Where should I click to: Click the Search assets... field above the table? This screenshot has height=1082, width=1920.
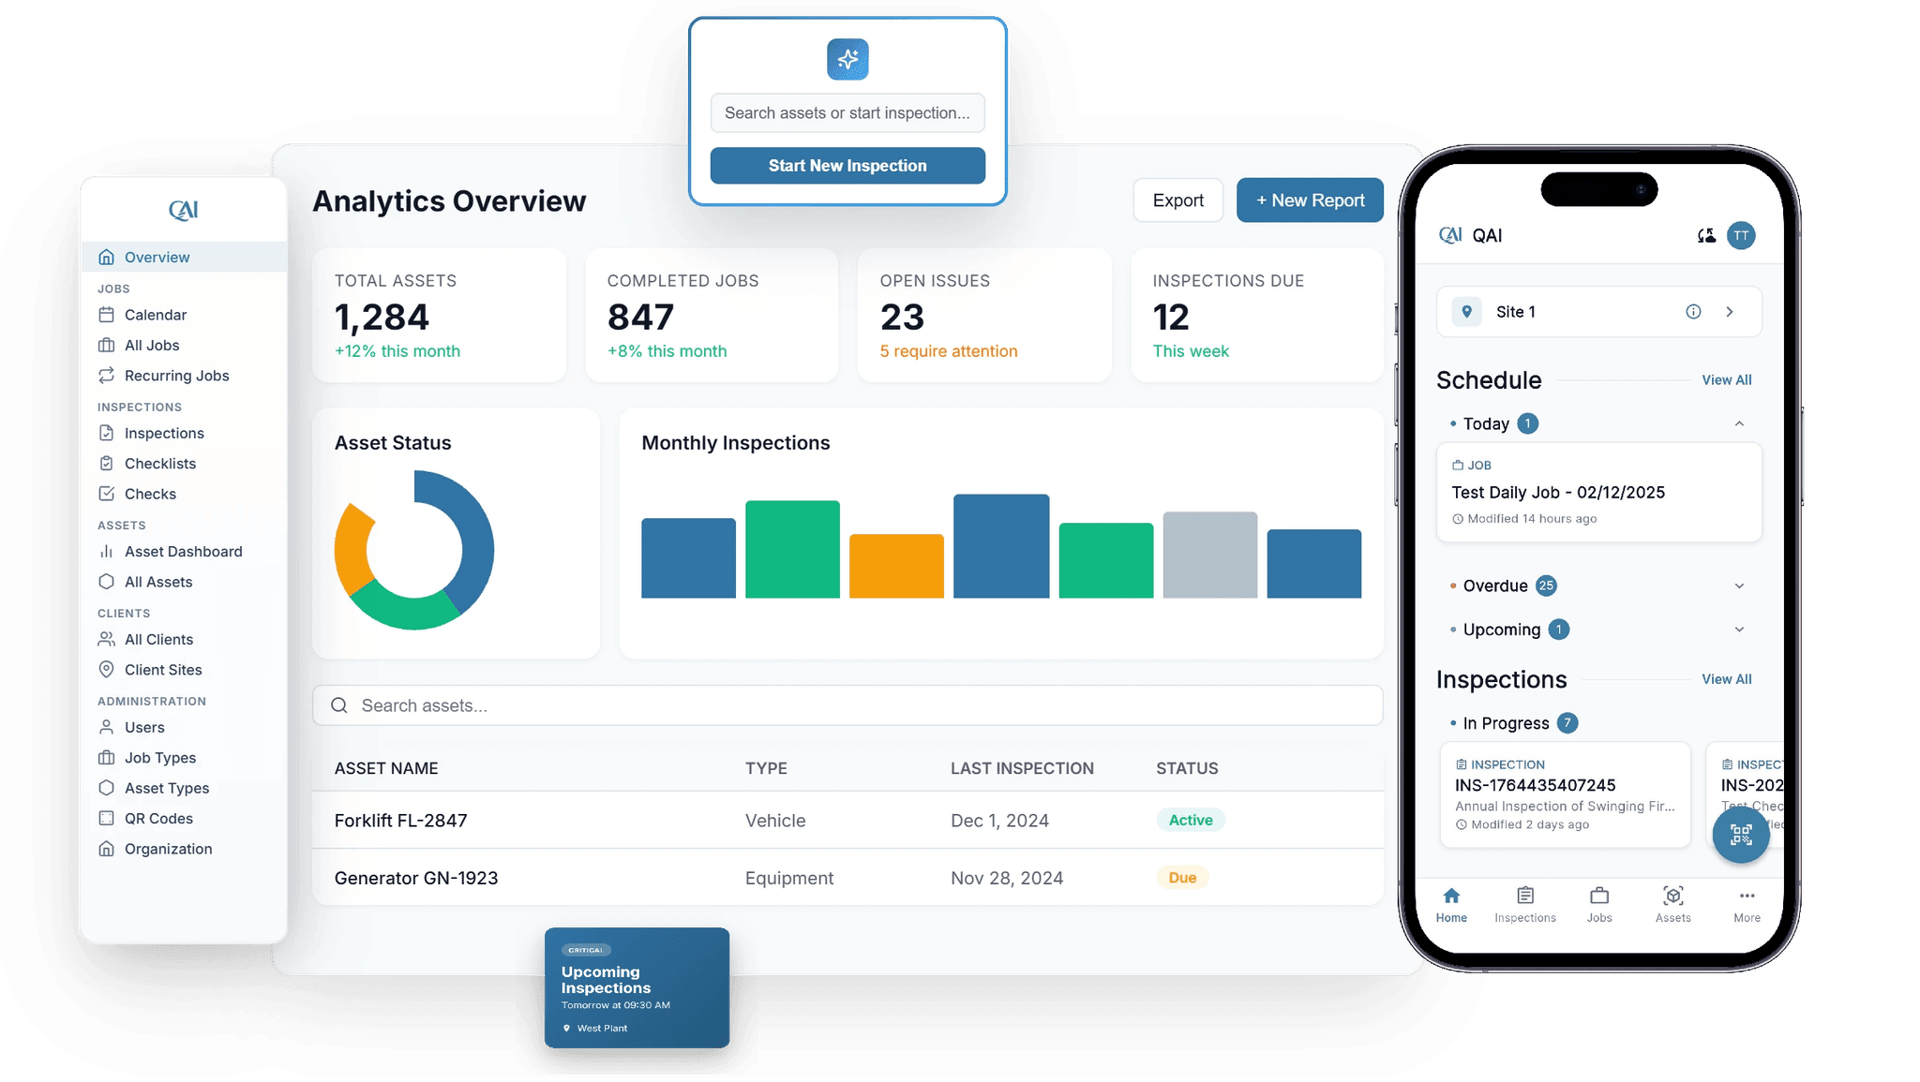click(847, 706)
